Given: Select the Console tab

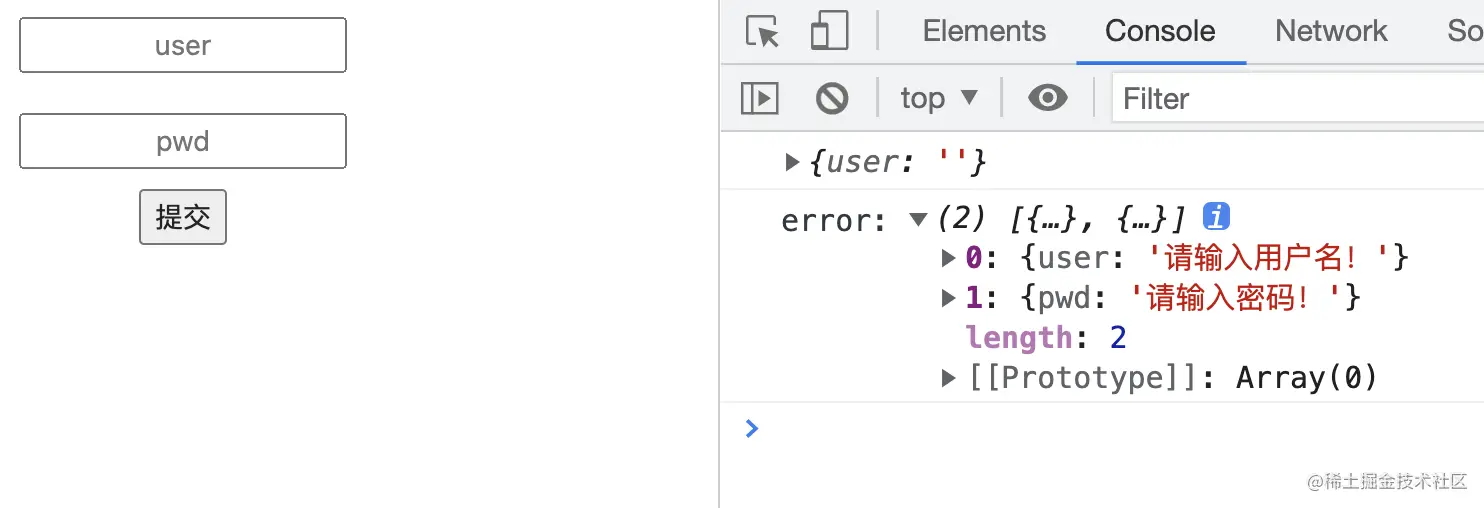Looking at the screenshot, I should tap(1160, 31).
